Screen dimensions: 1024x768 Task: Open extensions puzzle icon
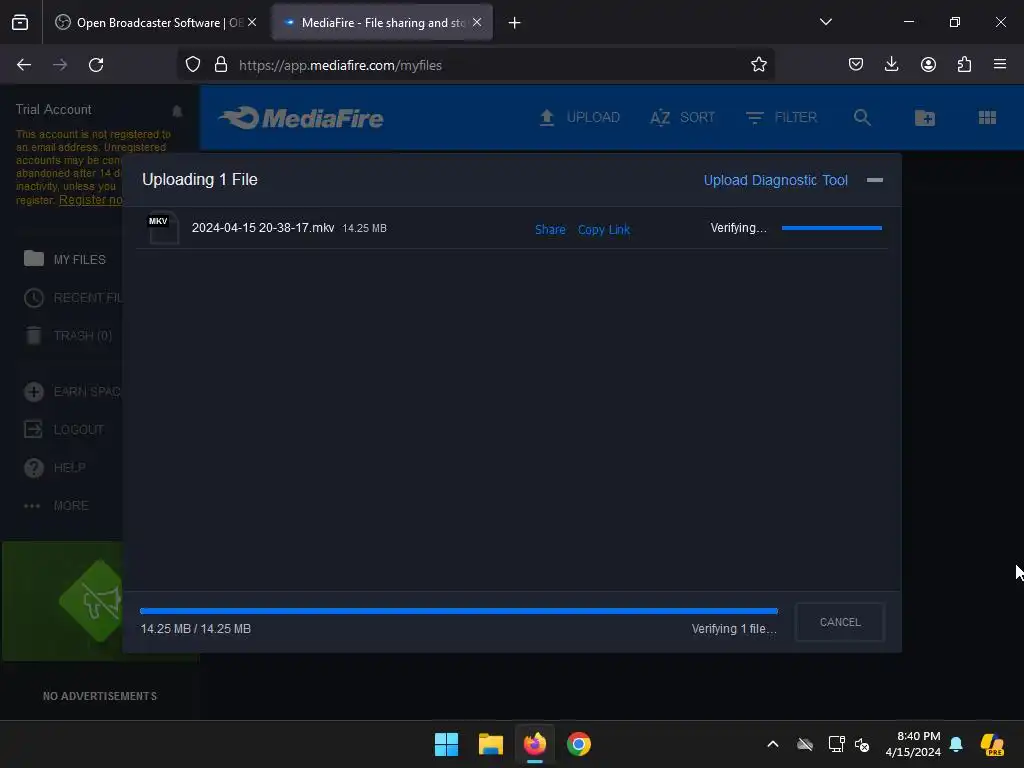(x=964, y=65)
